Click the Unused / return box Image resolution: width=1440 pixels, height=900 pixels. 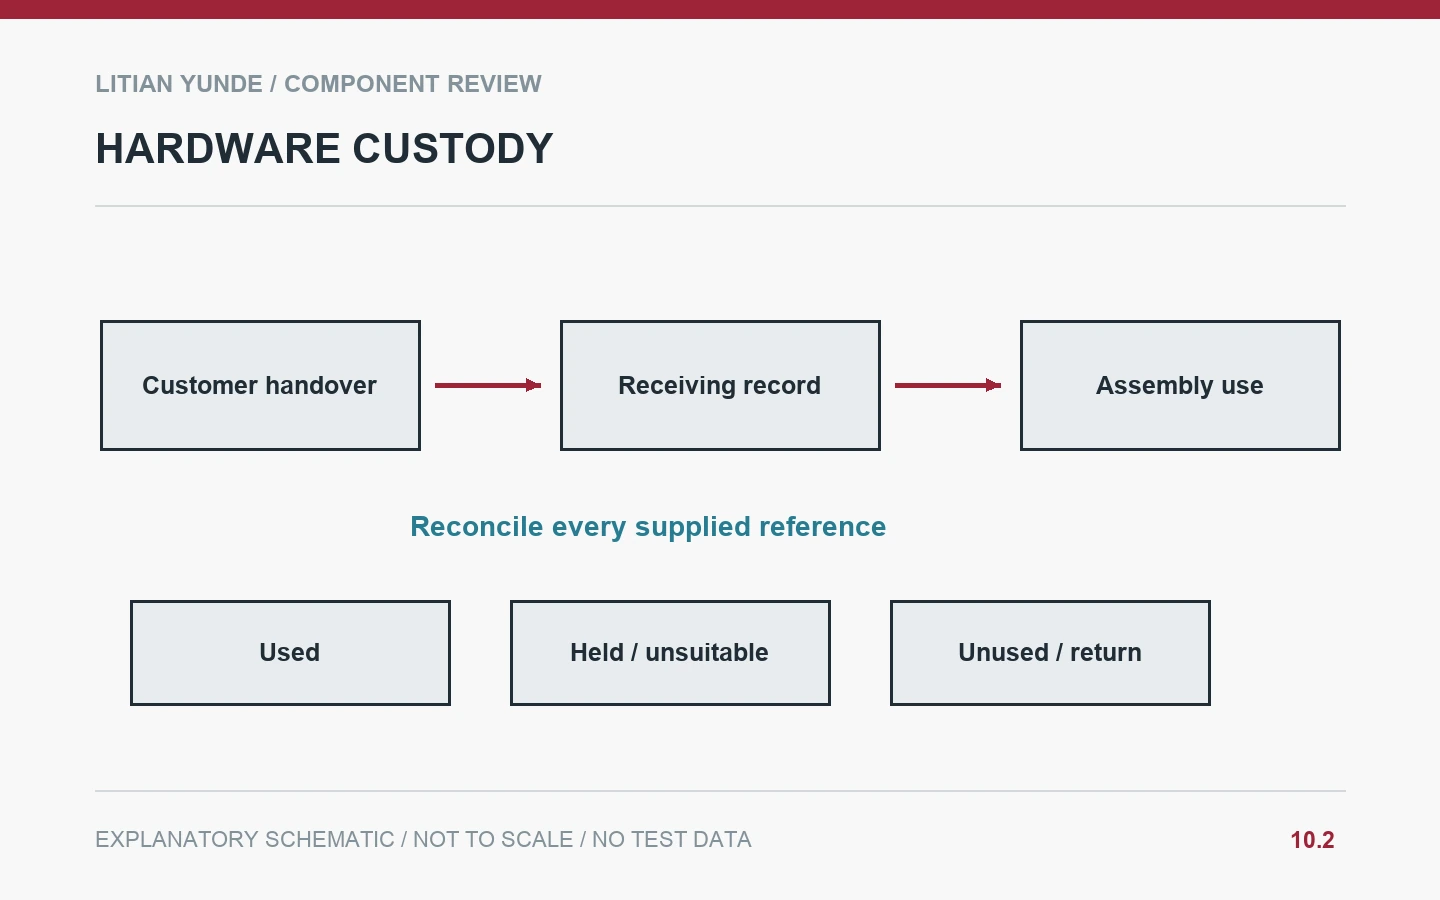coord(1050,653)
